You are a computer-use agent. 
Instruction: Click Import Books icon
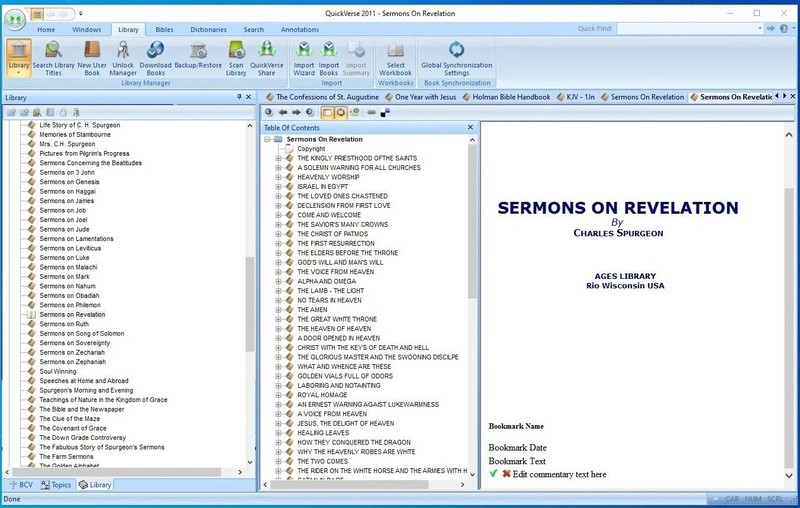329,58
